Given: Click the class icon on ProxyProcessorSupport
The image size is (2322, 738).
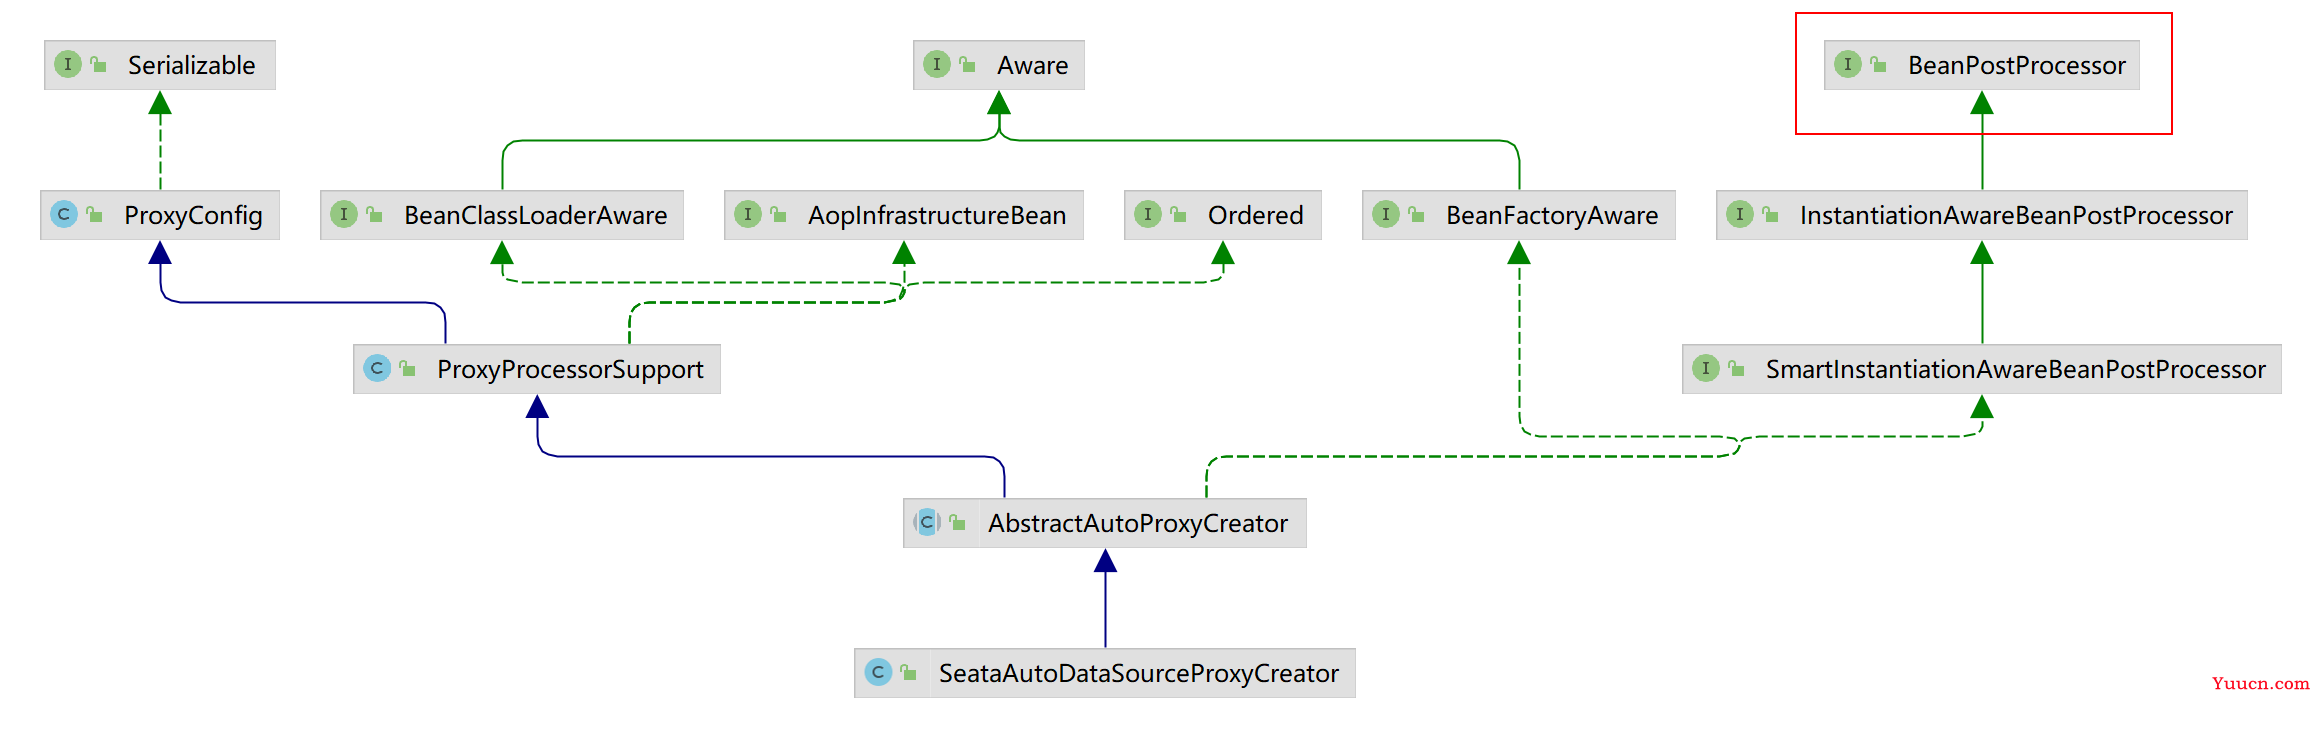Looking at the screenshot, I should click(x=377, y=368).
